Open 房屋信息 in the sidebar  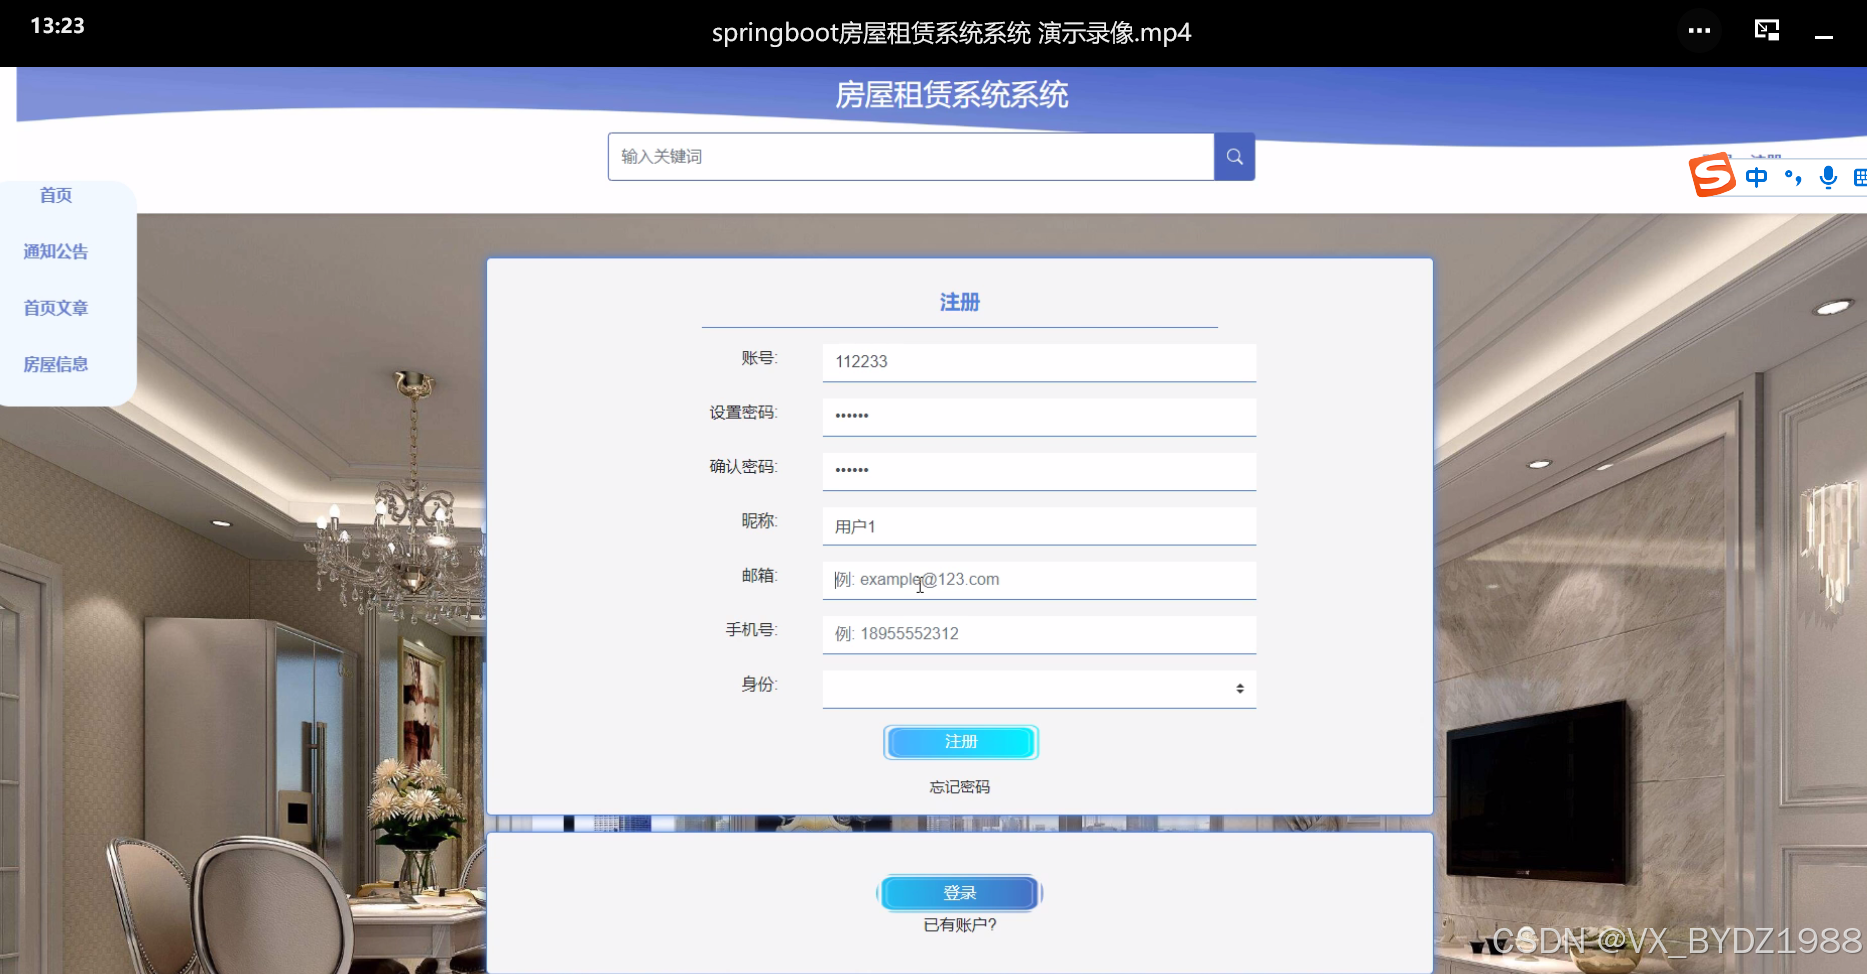(56, 365)
